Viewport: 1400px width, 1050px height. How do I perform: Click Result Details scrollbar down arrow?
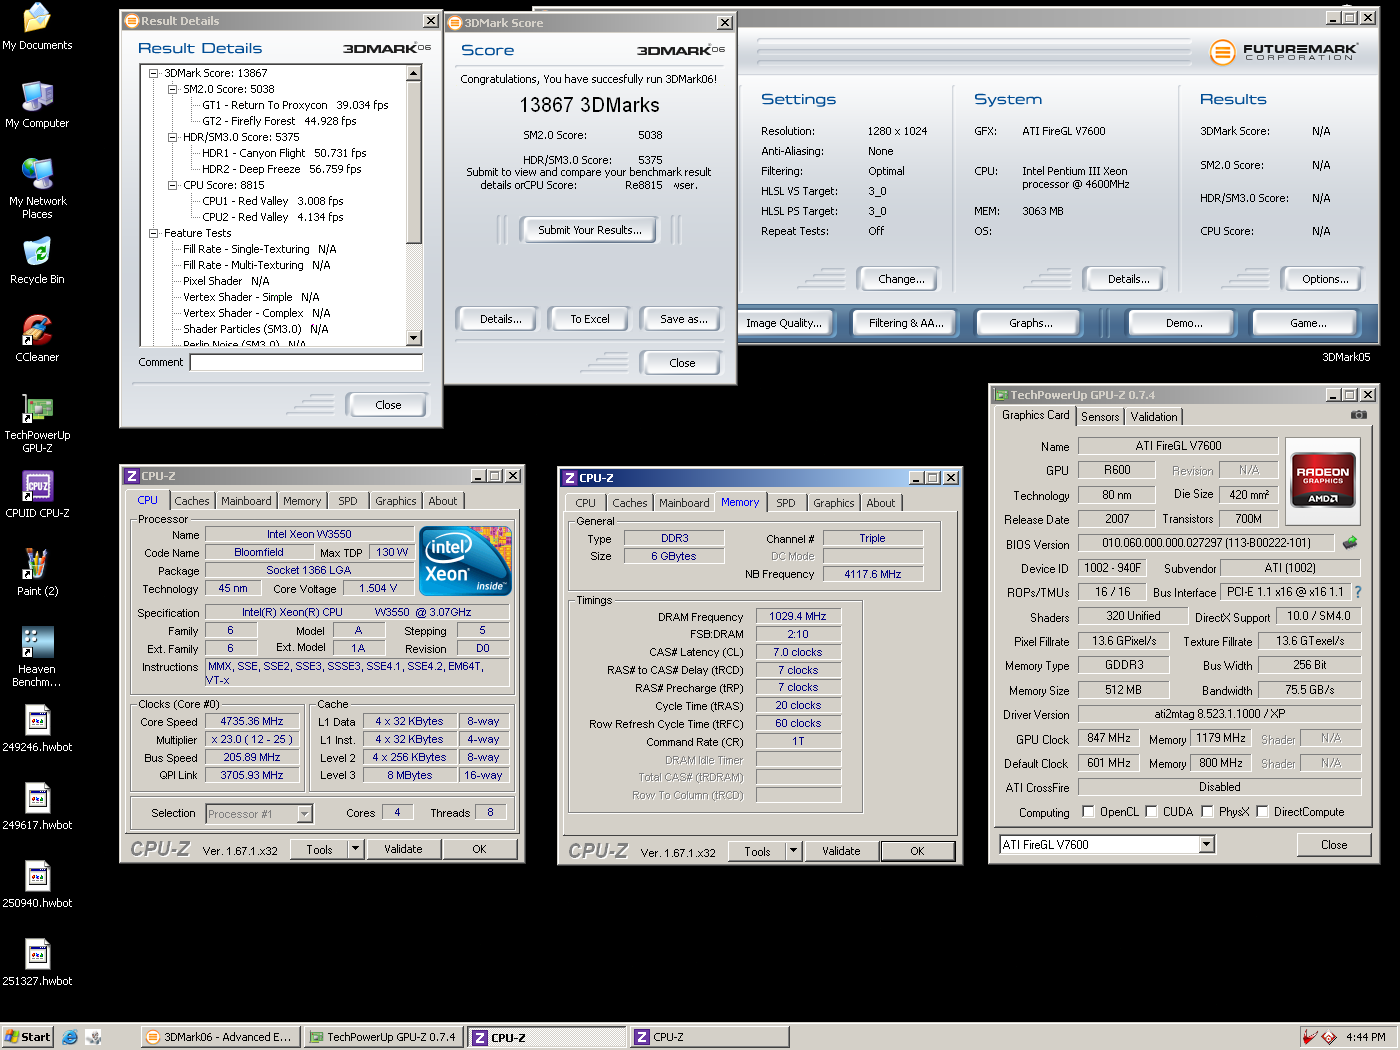pos(414,338)
